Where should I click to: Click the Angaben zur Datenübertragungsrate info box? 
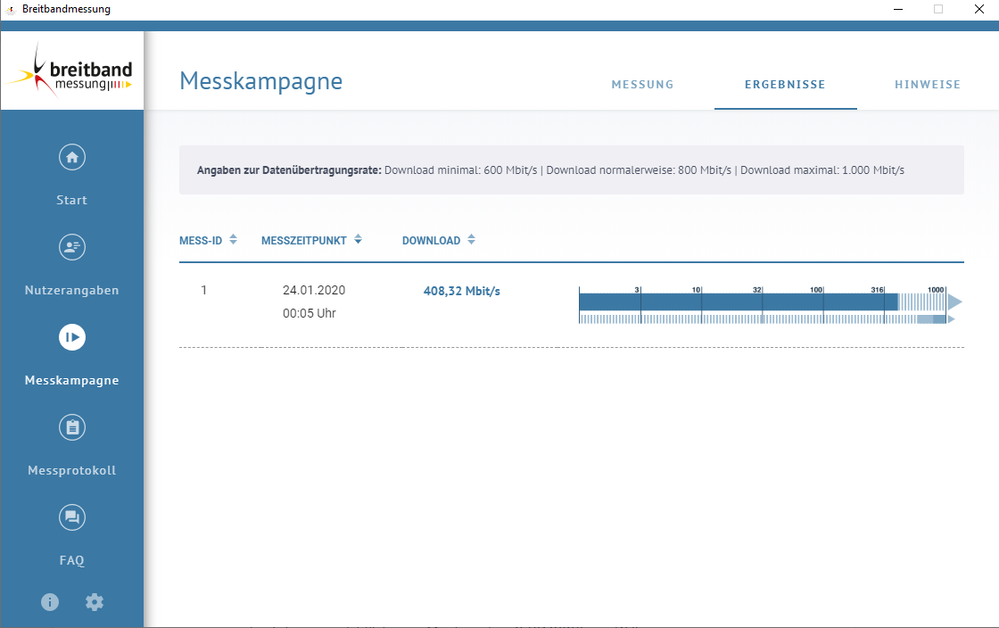tap(571, 170)
